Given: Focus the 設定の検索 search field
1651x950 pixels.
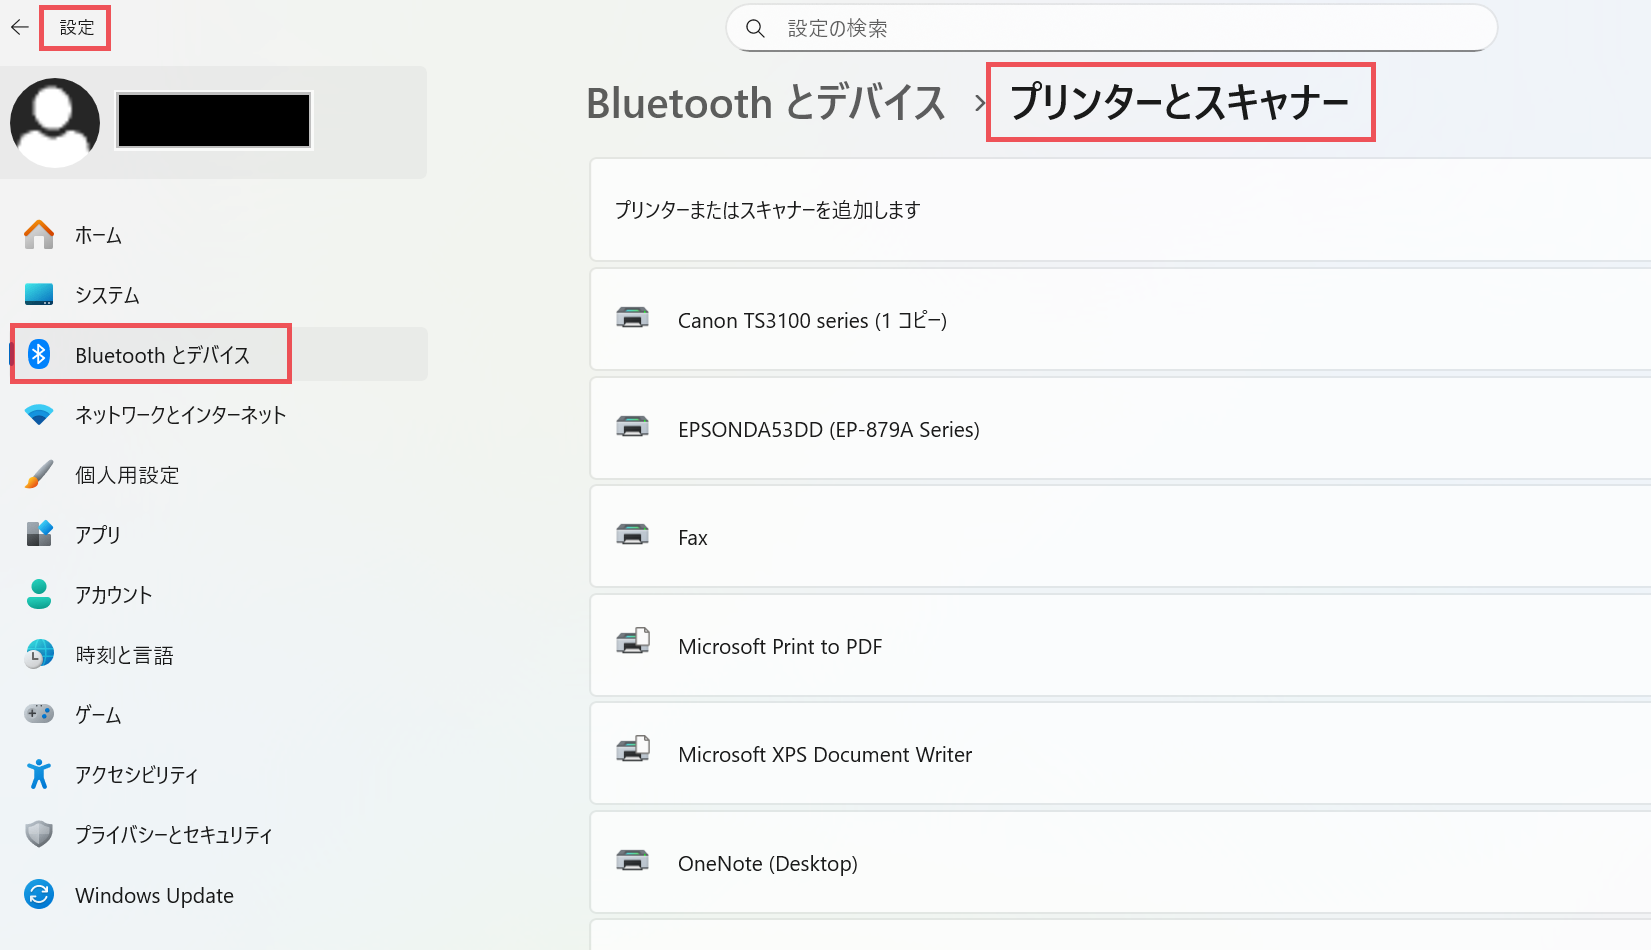Looking at the screenshot, I should pyautogui.click(x=1130, y=29).
